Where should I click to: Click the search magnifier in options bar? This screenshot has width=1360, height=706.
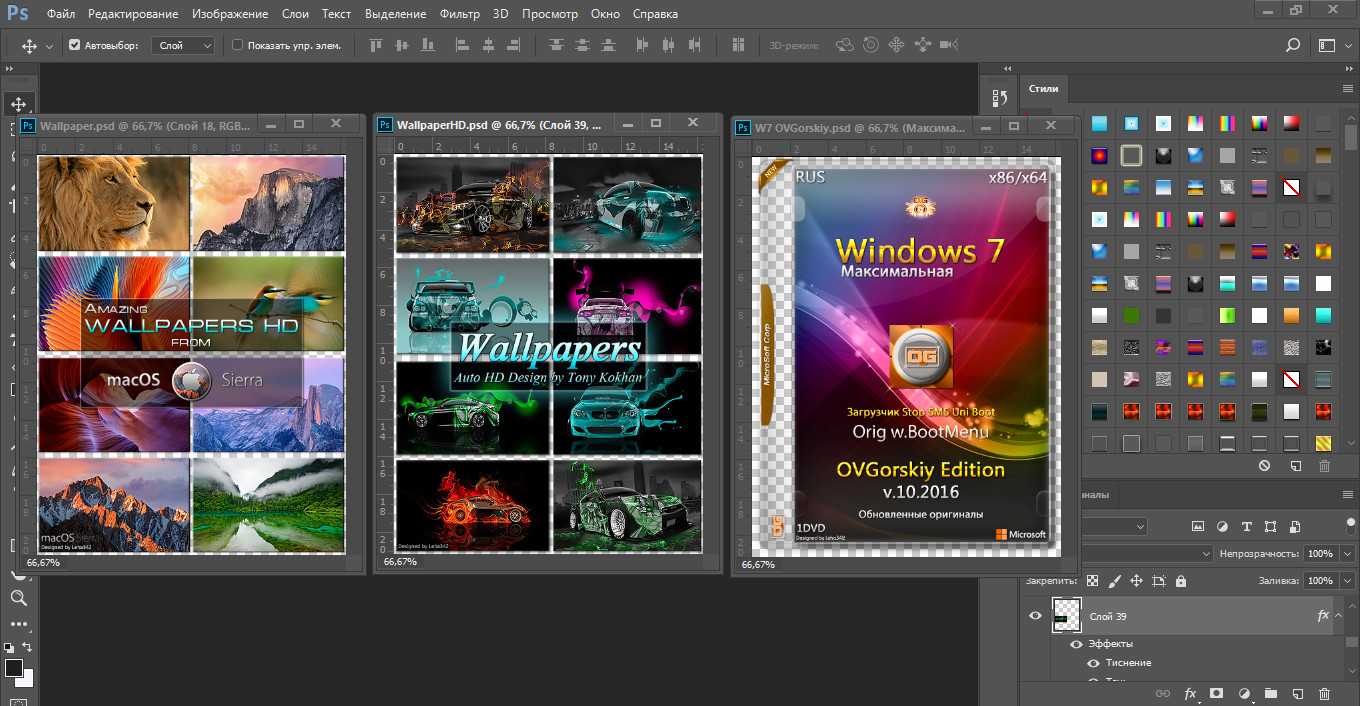[x=1293, y=45]
